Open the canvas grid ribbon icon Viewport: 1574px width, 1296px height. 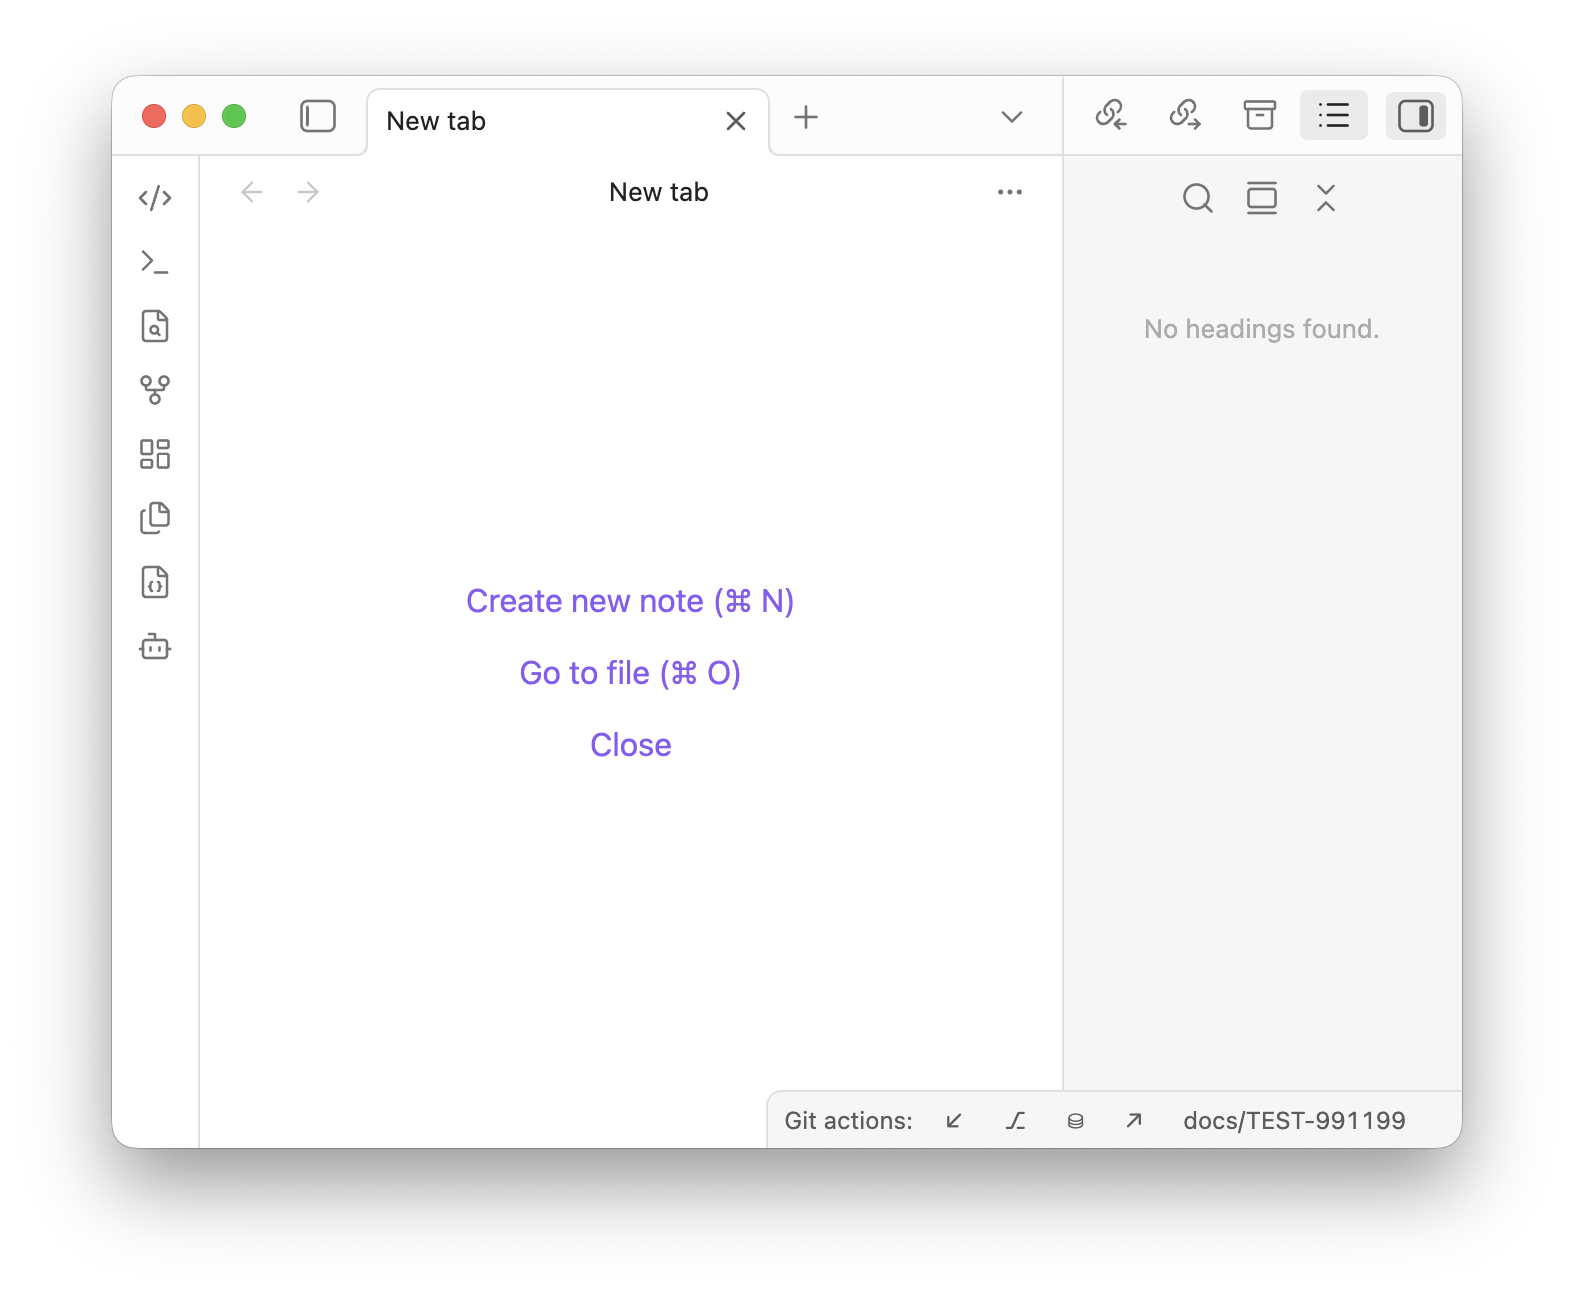pyautogui.click(x=155, y=454)
